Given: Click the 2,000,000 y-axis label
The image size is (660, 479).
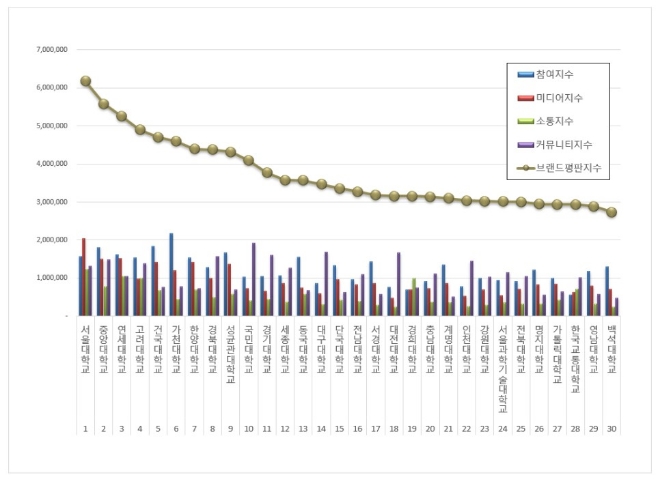Looking at the screenshot, I should pos(52,240).
